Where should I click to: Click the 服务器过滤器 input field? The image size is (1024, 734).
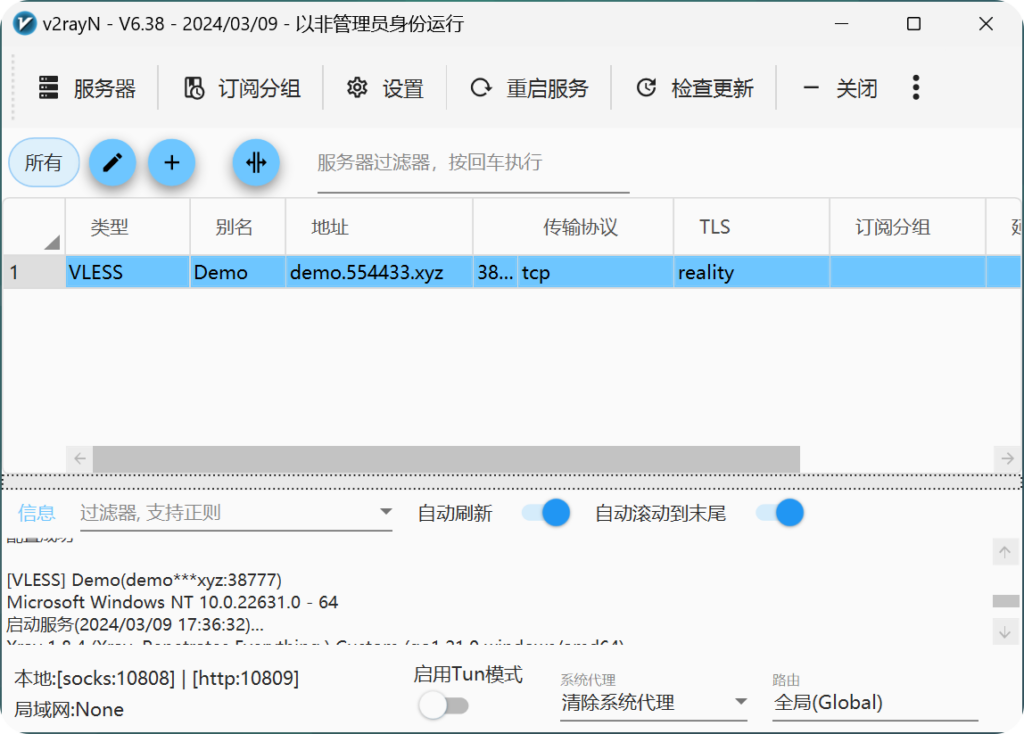(472, 163)
